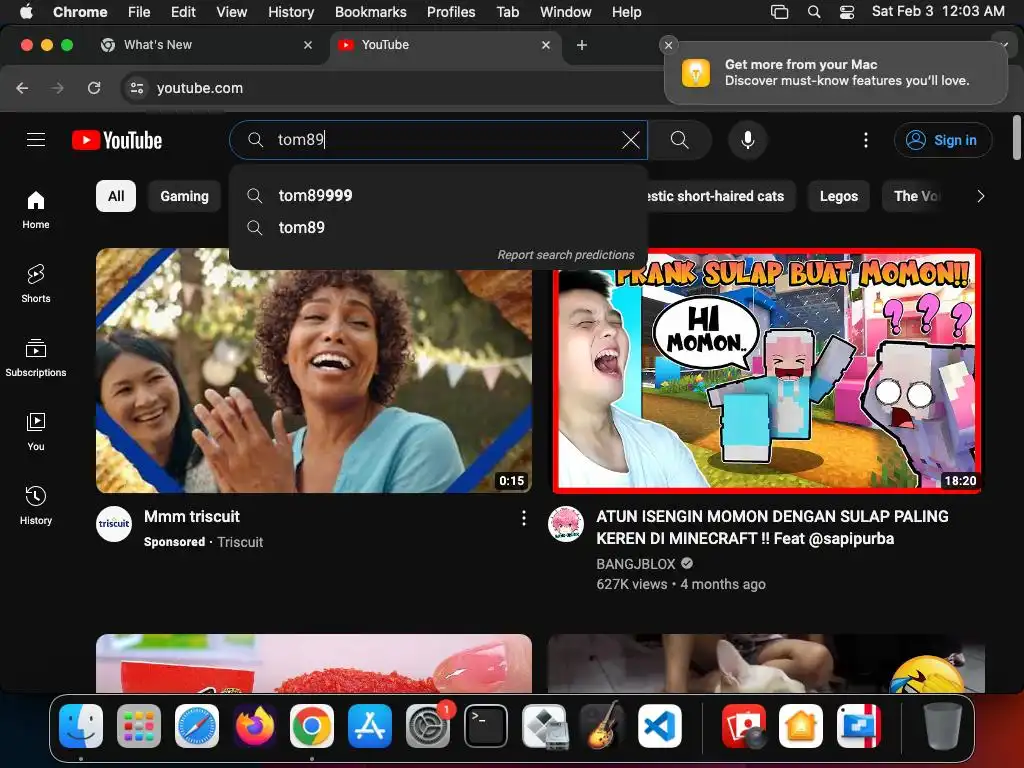1024x768 pixels.
Task: Launch Safari from the dock
Action: (x=197, y=726)
